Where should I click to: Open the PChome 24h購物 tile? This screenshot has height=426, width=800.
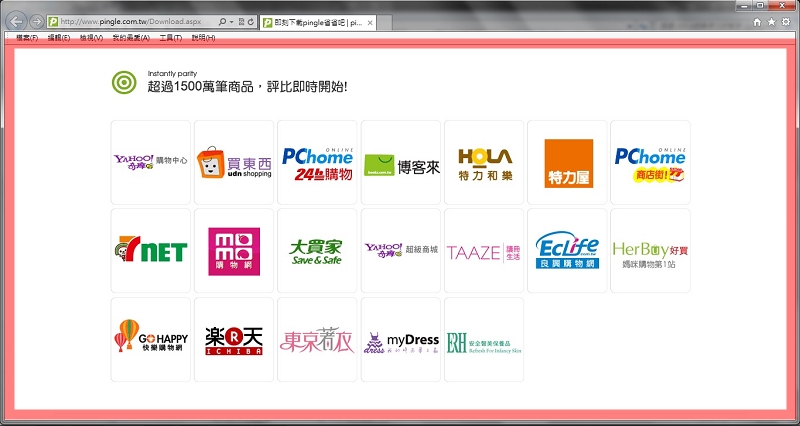(317, 162)
